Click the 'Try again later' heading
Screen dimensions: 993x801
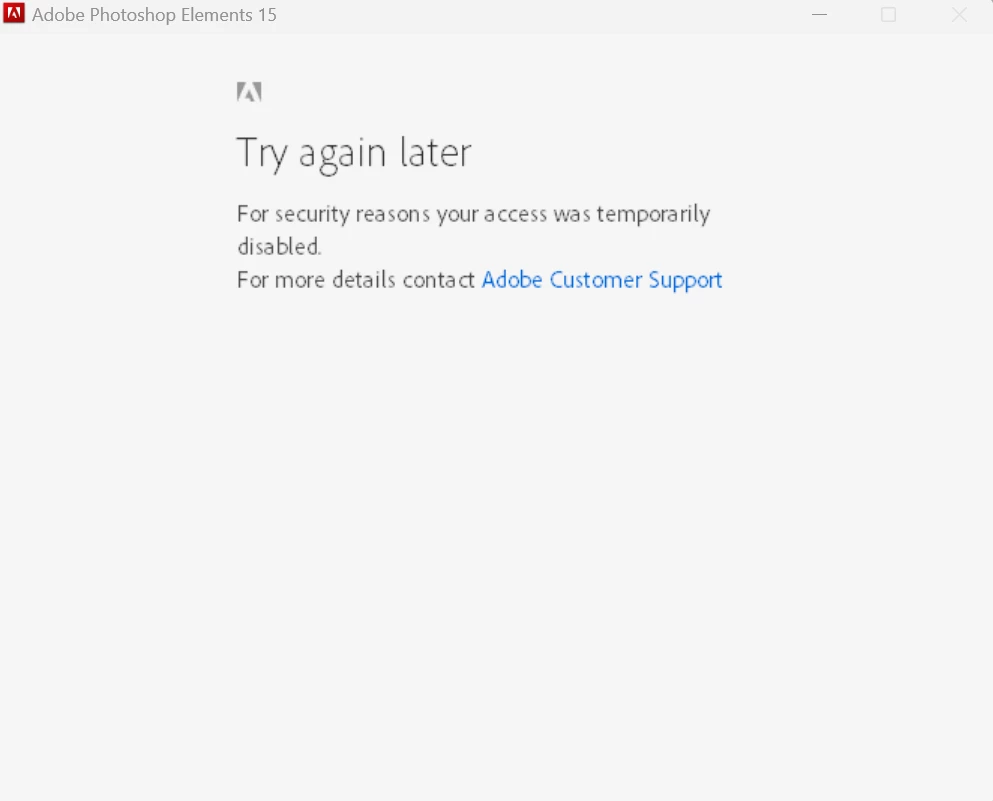point(354,153)
